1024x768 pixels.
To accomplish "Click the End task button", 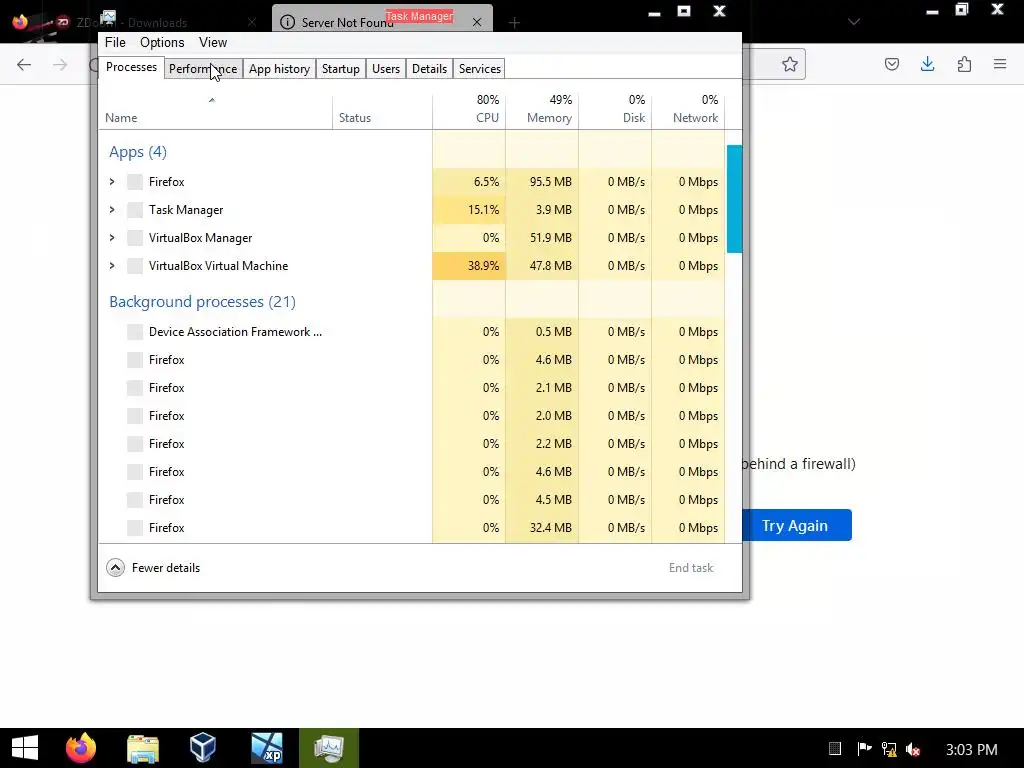I will click(x=691, y=568).
